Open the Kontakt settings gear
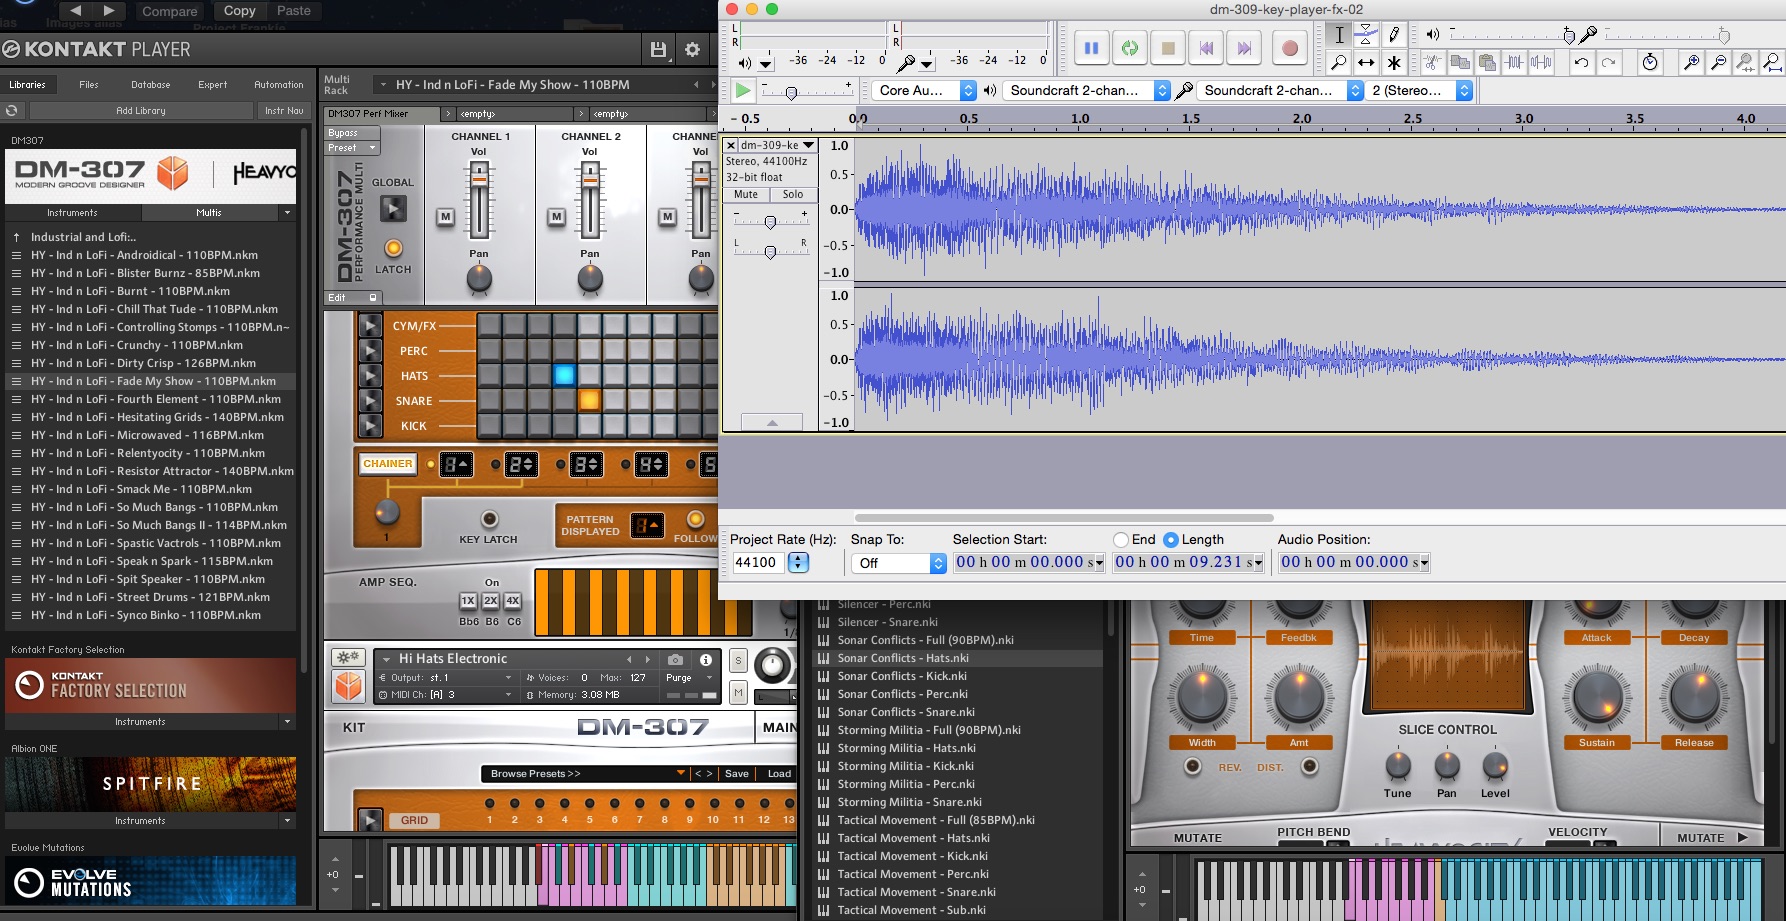This screenshot has width=1786, height=921. [x=692, y=49]
